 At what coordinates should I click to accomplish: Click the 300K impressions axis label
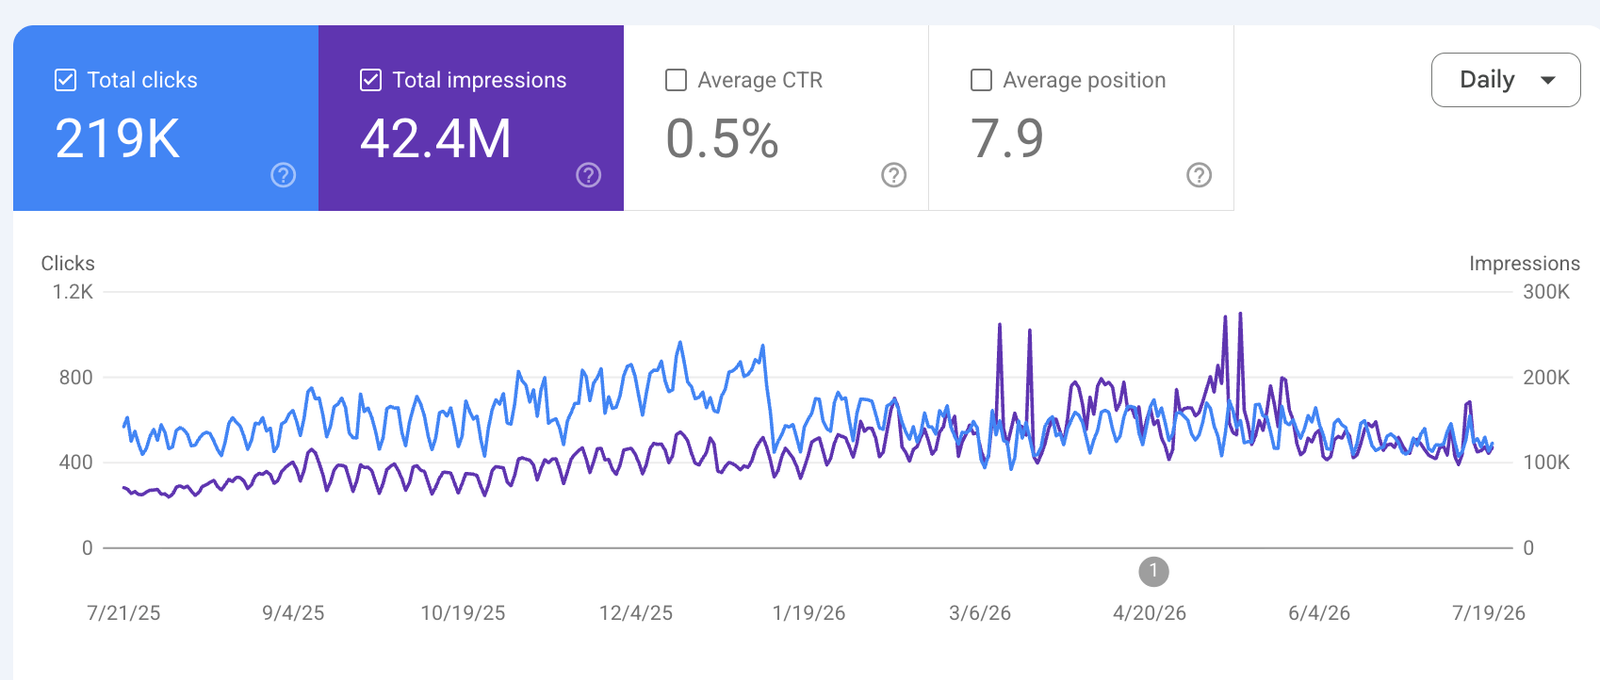tap(1546, 292)
